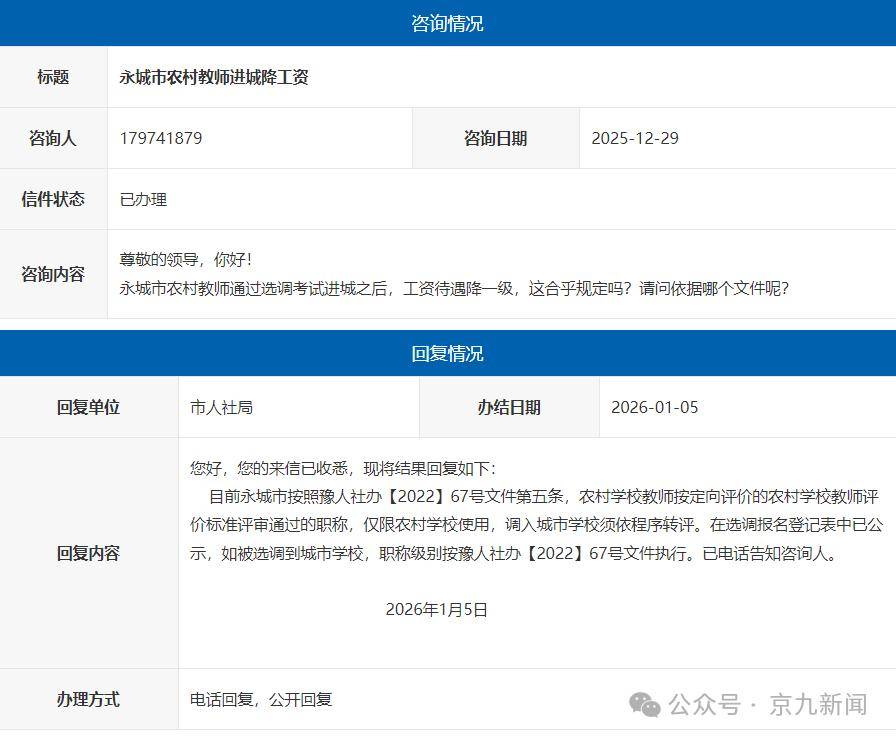Image resolution: width=896 pixels, height=740 pixels.
Task: Click the inquirer ID 179741879
Action: coord(161,138)
